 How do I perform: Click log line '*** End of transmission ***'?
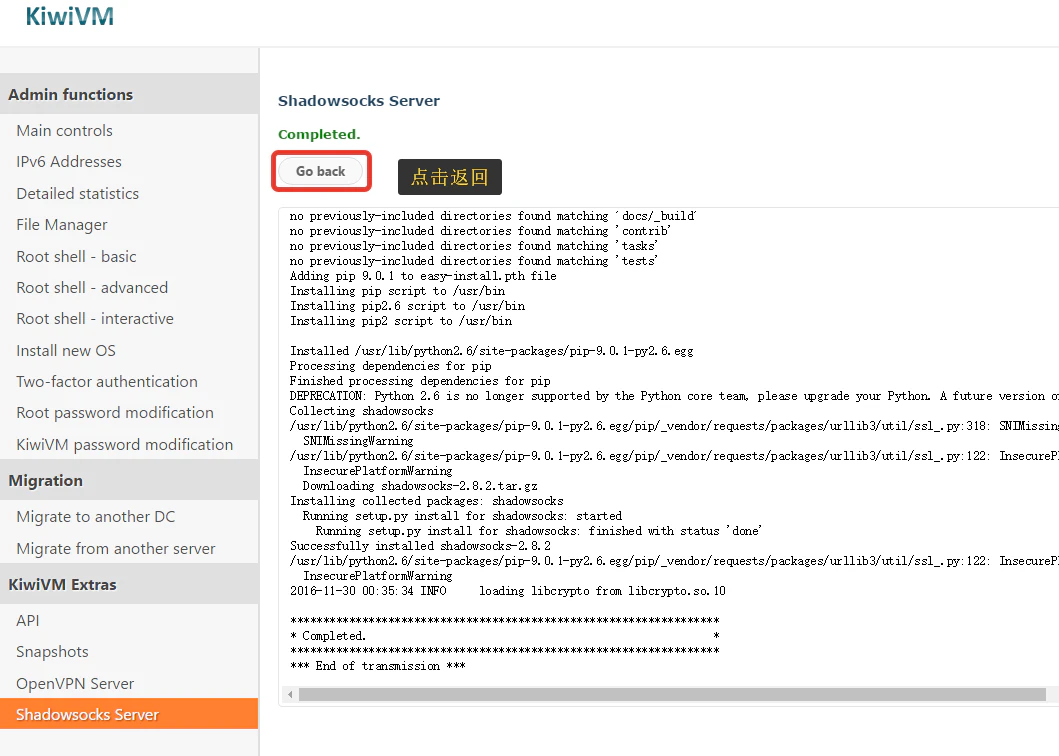(x=378, y=666)
